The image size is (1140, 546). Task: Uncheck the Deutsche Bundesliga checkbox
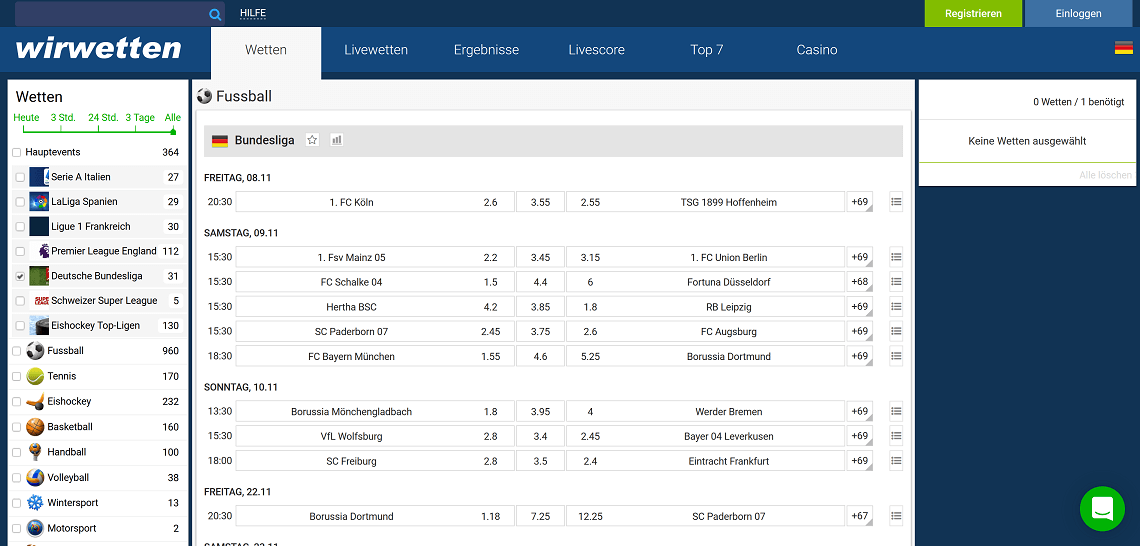20,276
